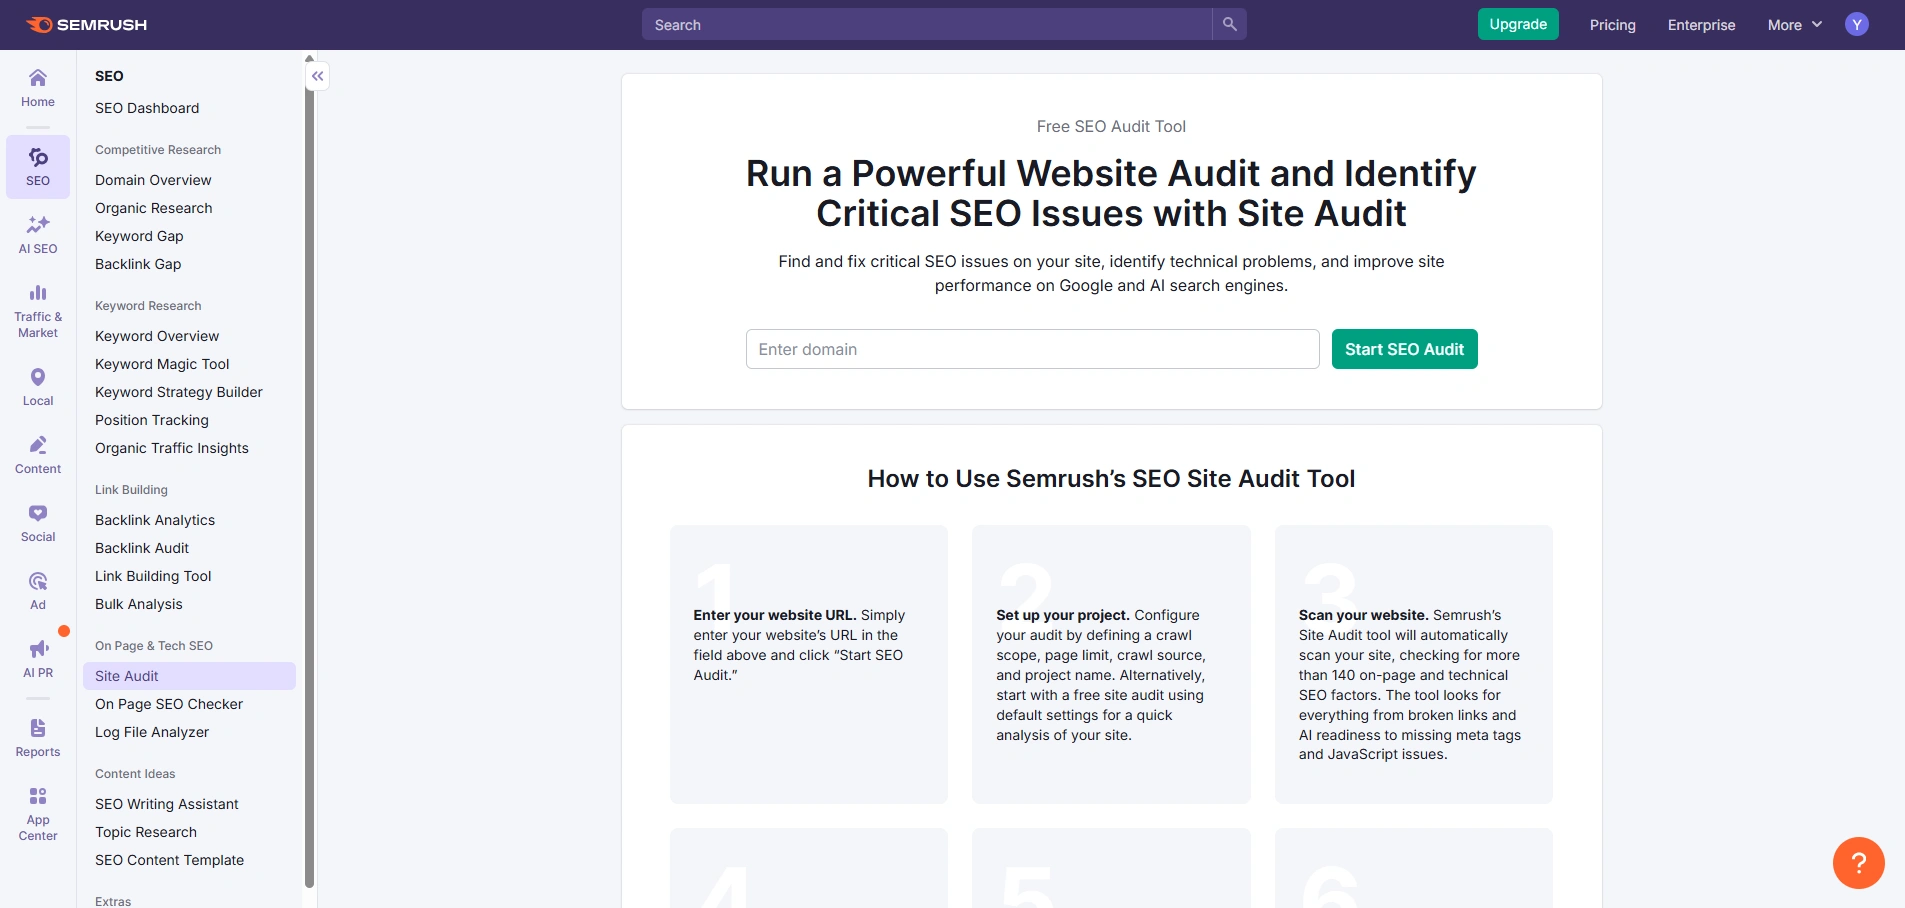Select the AI SEO sparkle icon
The width and height of the screenshot is (1905, 908).
pyautogui.click(x=38, y=225)
